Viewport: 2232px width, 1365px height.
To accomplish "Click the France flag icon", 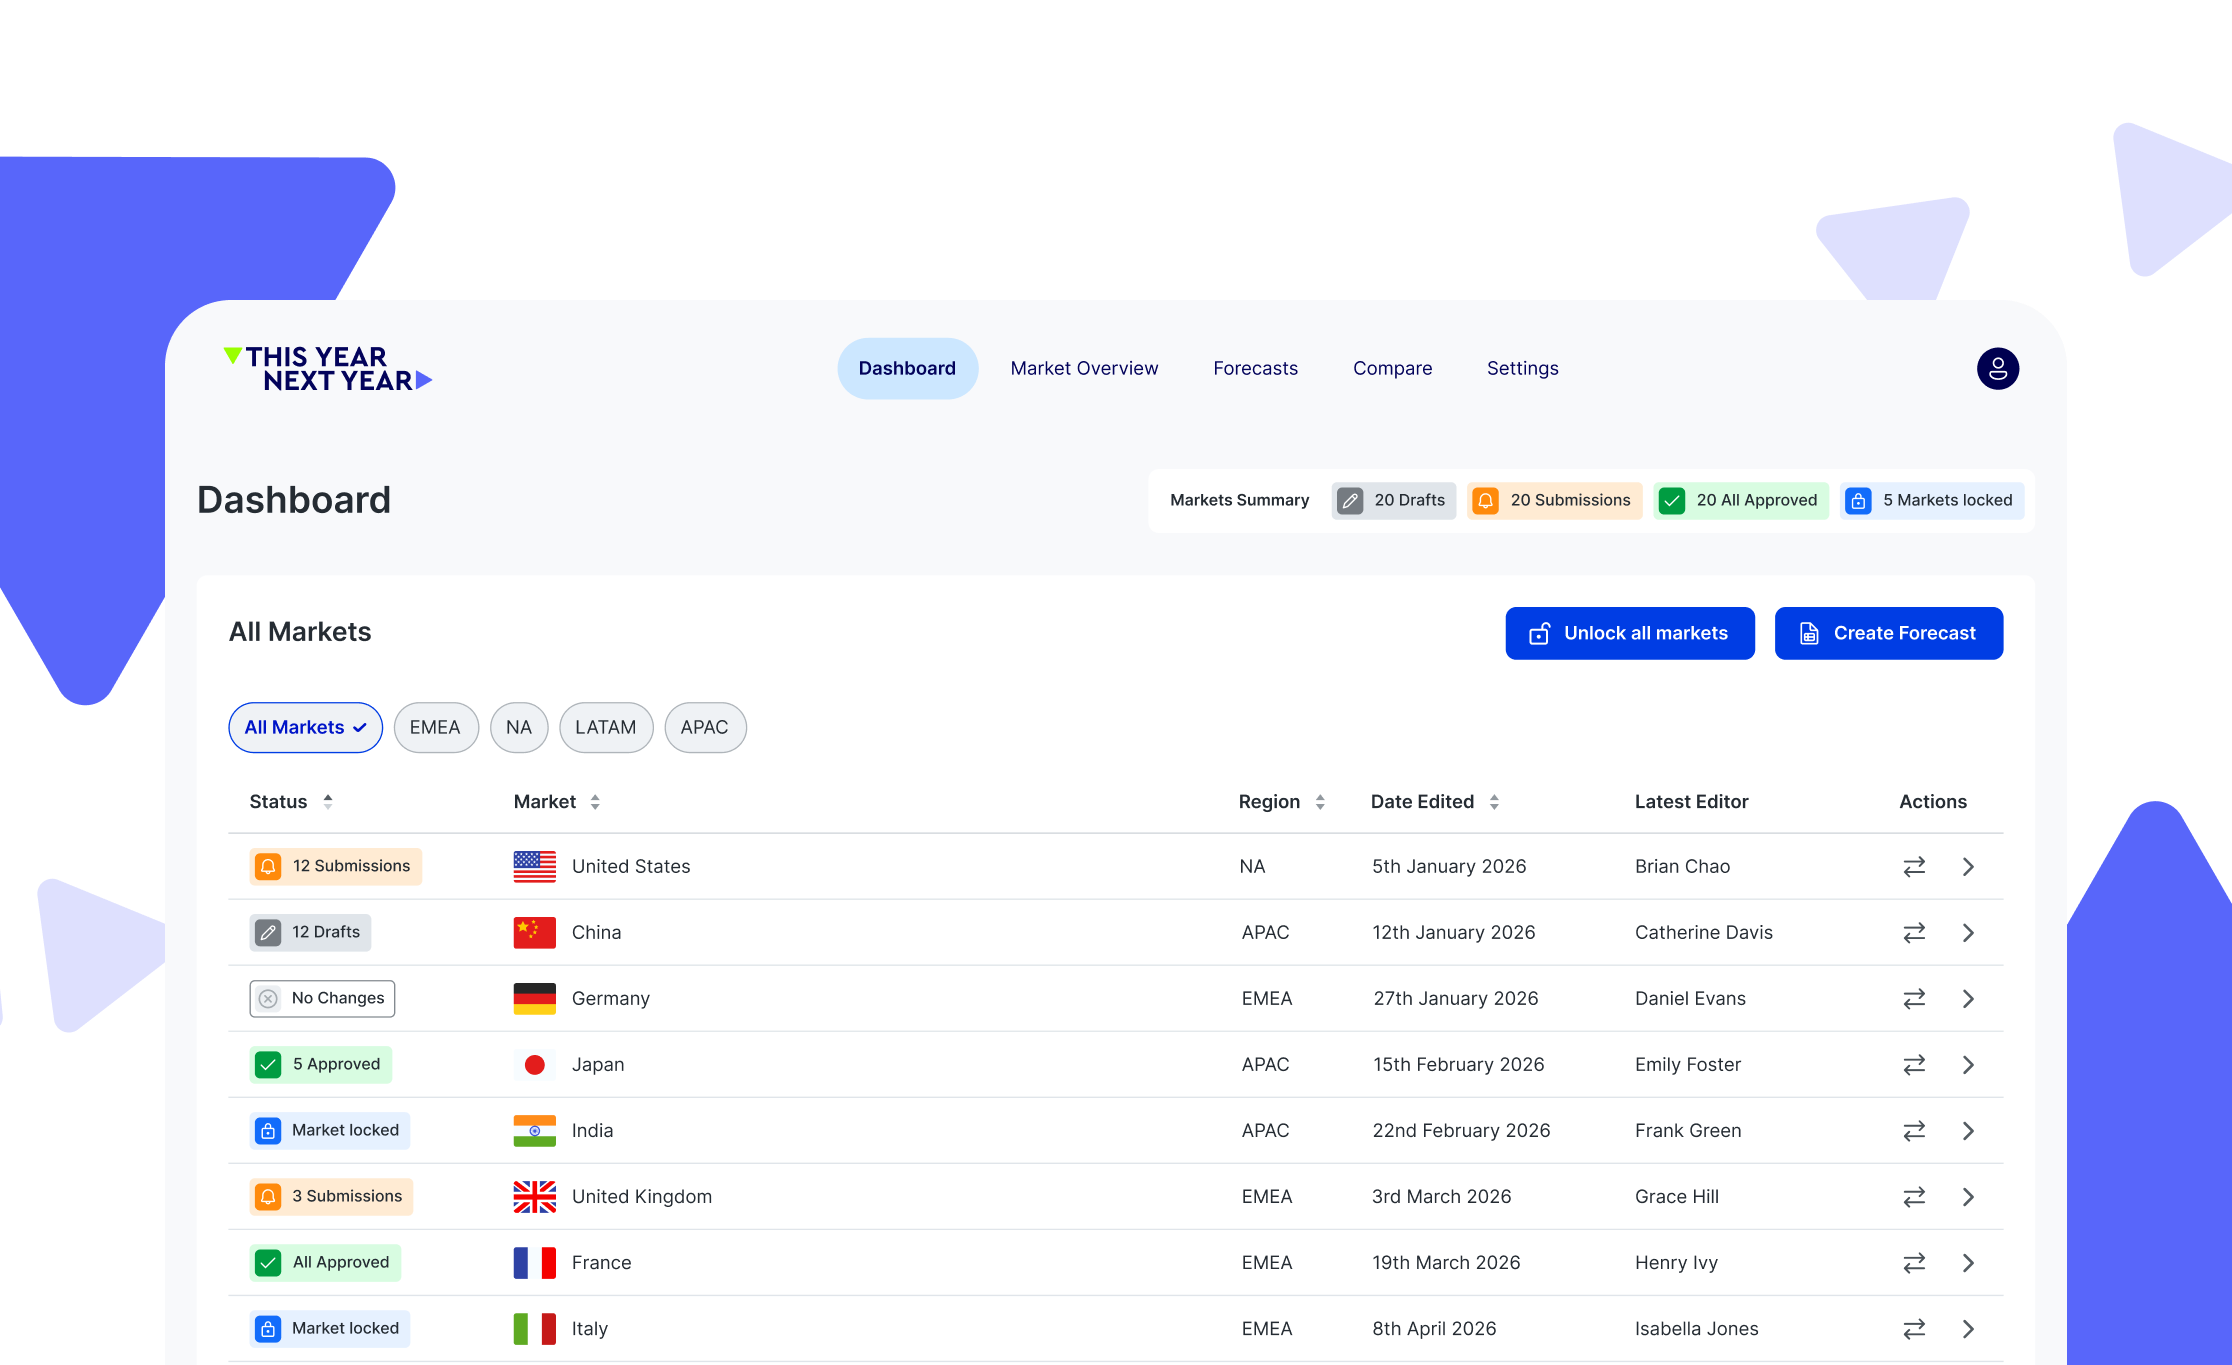I will pos(535,1263).
